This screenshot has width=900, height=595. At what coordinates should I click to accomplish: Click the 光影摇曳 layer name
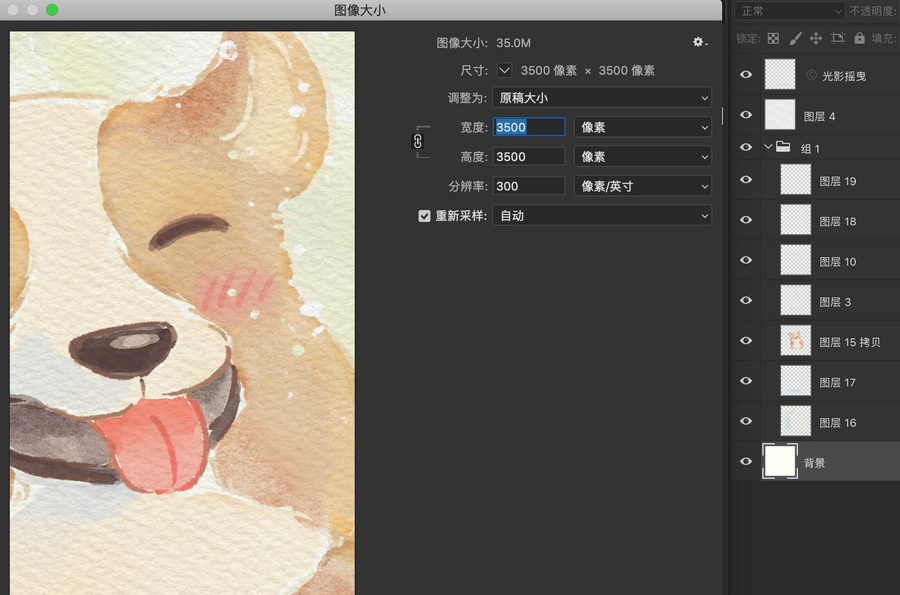(844, 76)
